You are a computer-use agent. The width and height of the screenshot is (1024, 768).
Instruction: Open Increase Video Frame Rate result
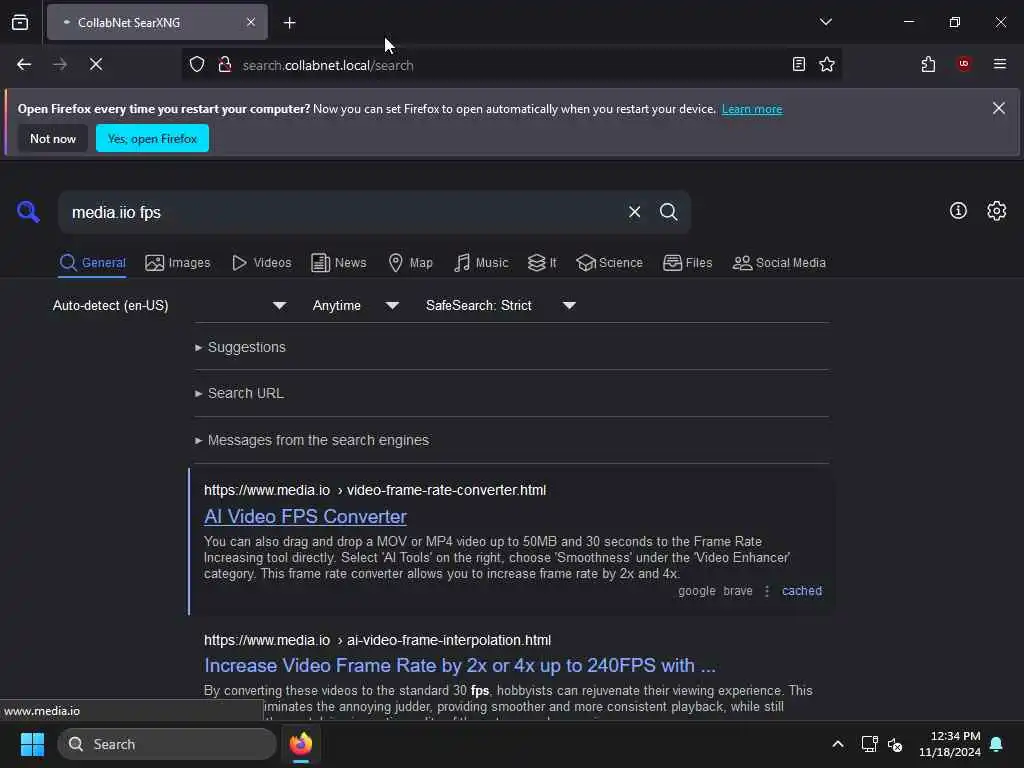pos(460,665)
